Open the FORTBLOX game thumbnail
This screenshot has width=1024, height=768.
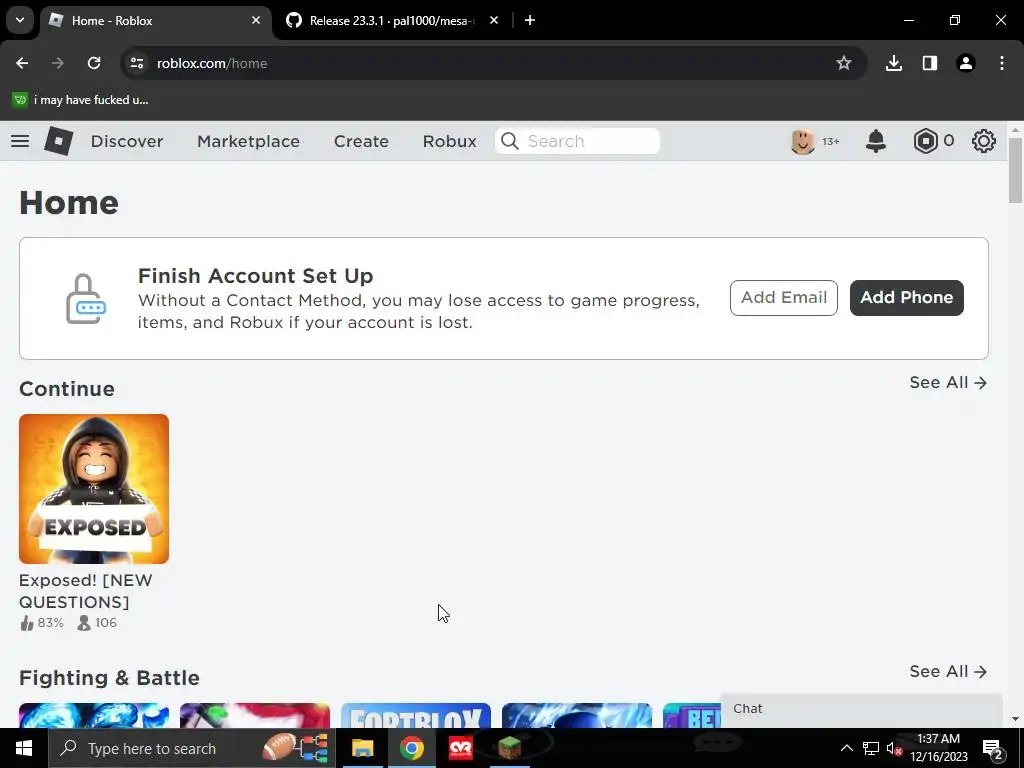[415, 716]
